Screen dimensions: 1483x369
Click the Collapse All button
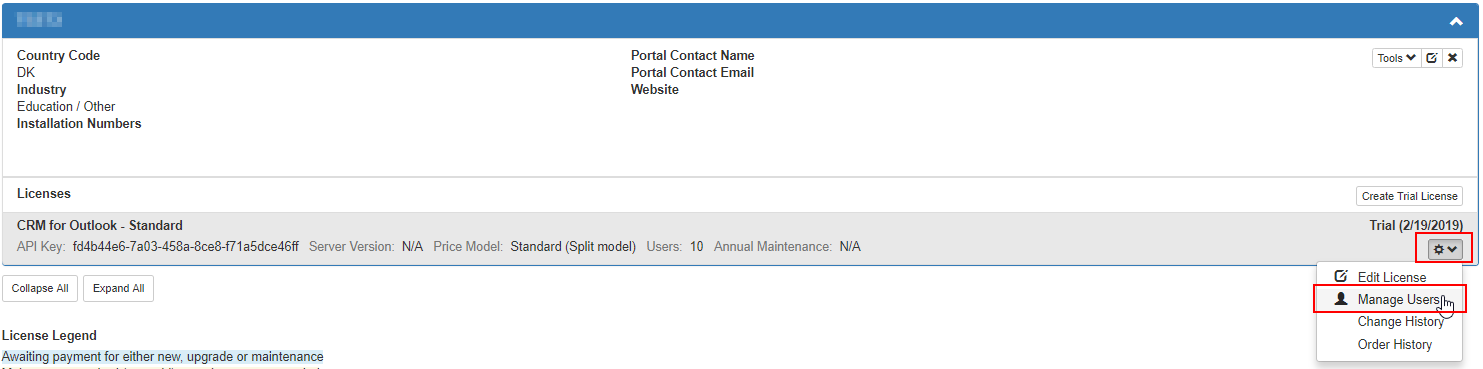pyautogui.click(x=40, y=288)
